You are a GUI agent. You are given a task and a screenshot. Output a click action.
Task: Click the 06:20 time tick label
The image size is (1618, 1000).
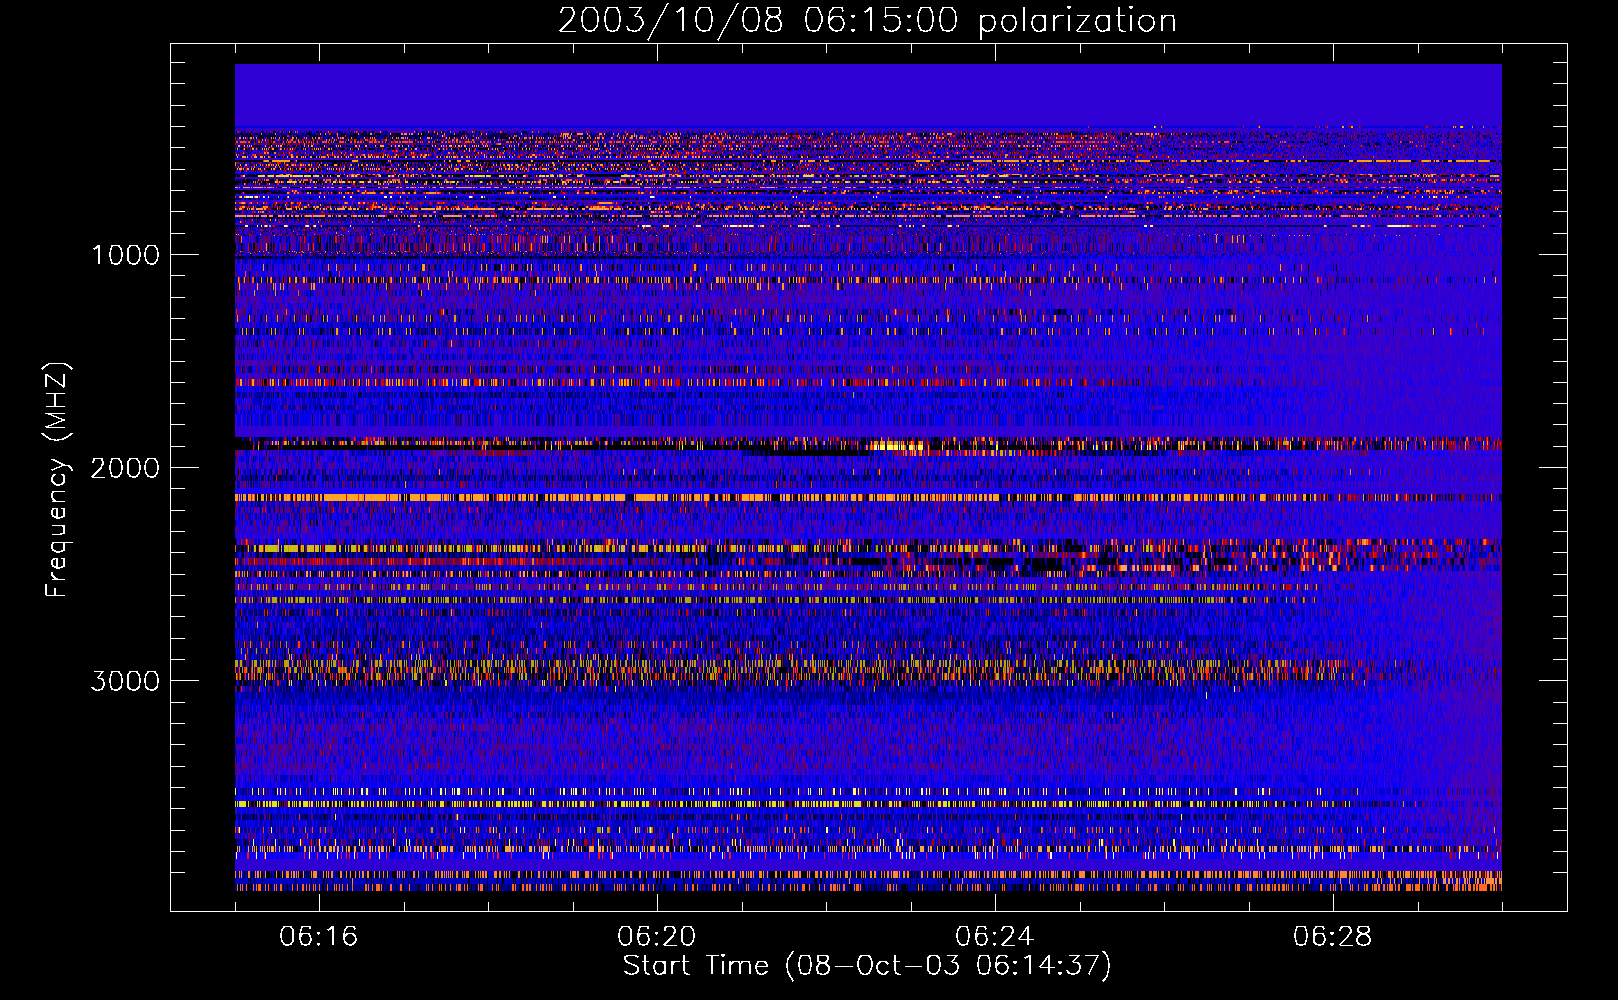tap(657, 936)
